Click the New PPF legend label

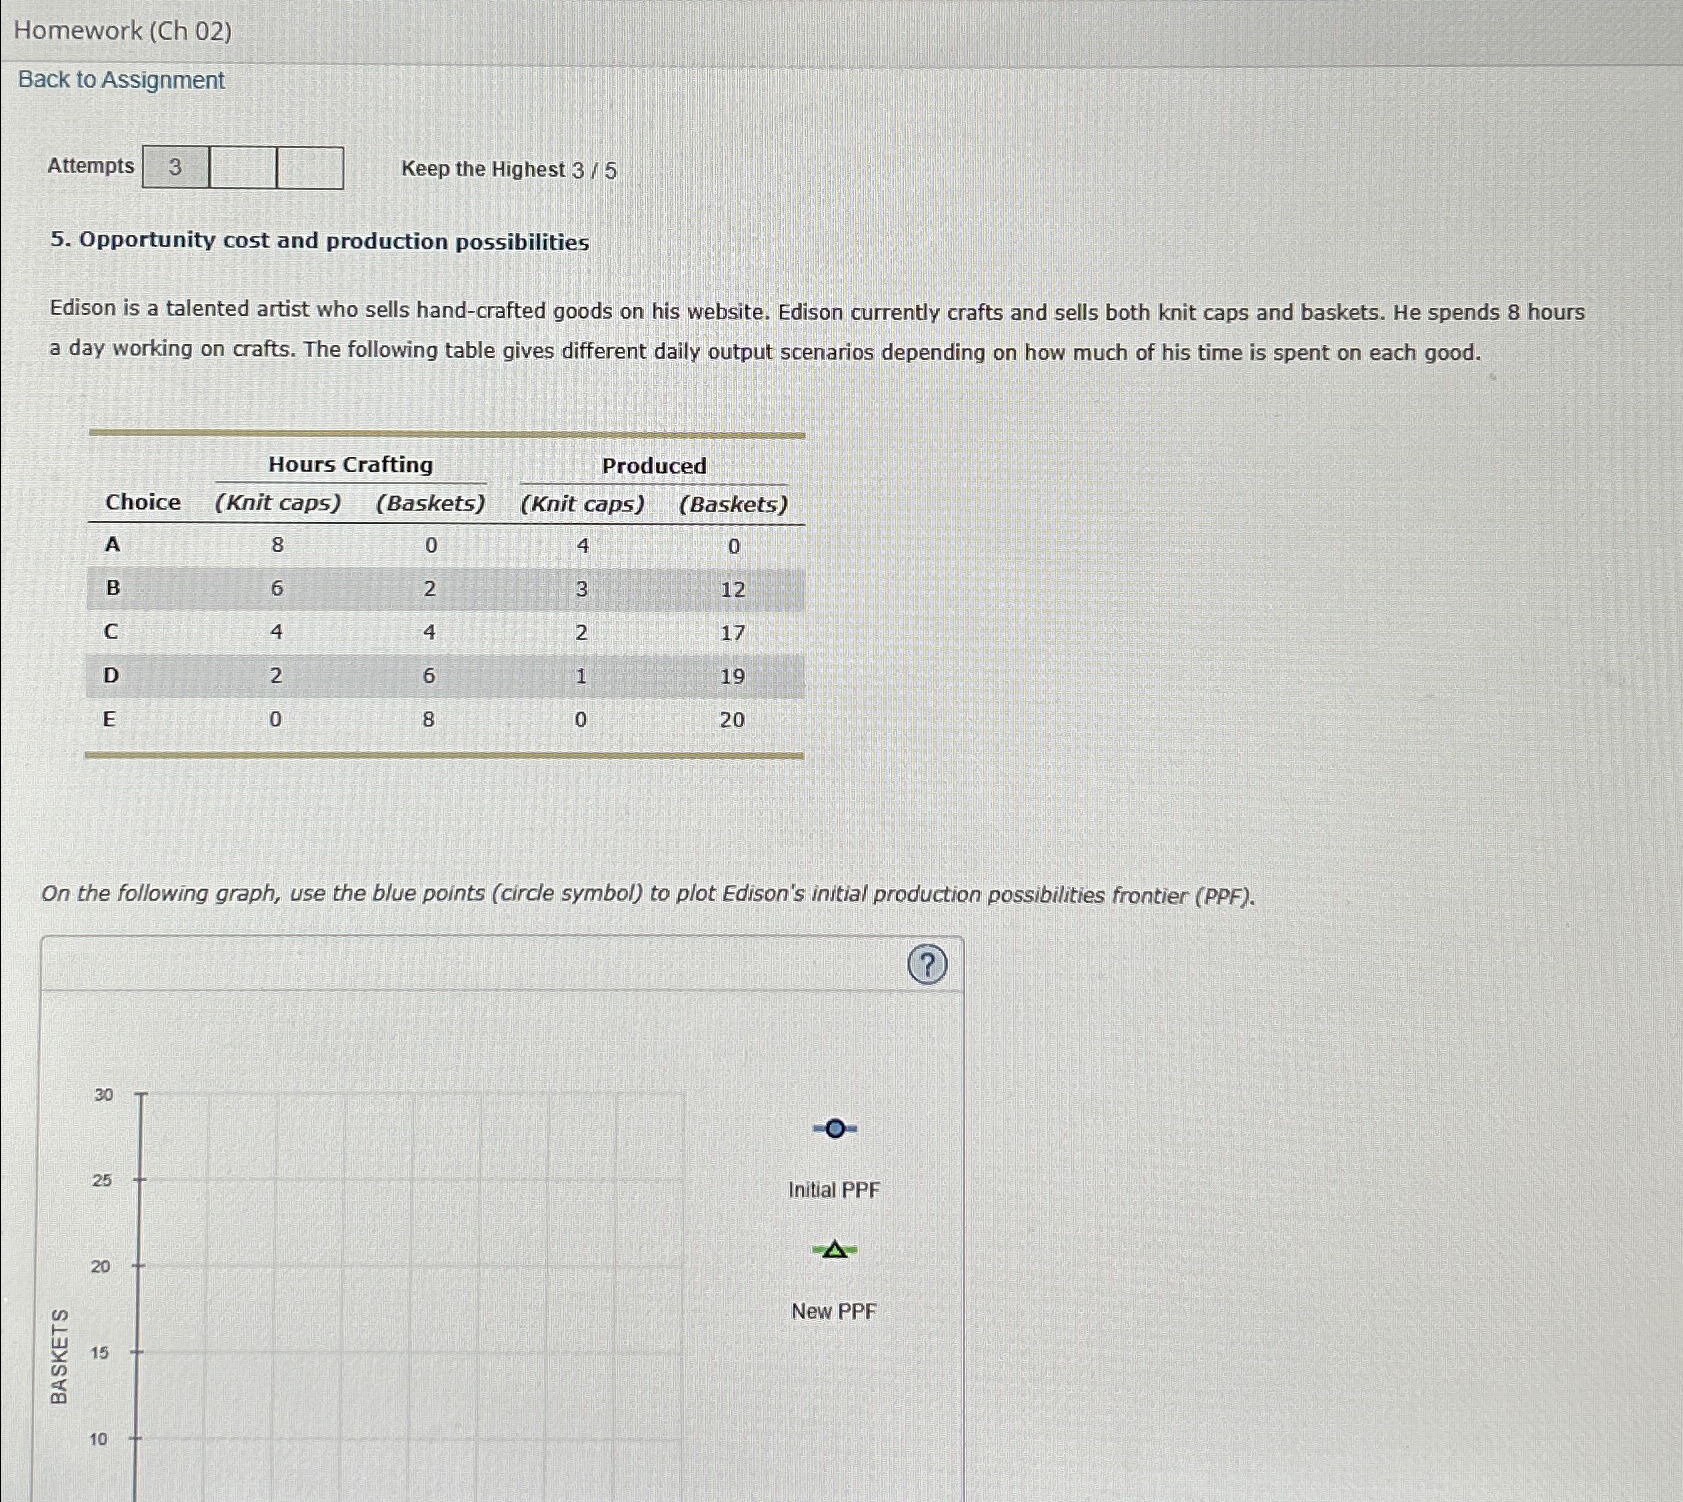(x=832, y=1310)
